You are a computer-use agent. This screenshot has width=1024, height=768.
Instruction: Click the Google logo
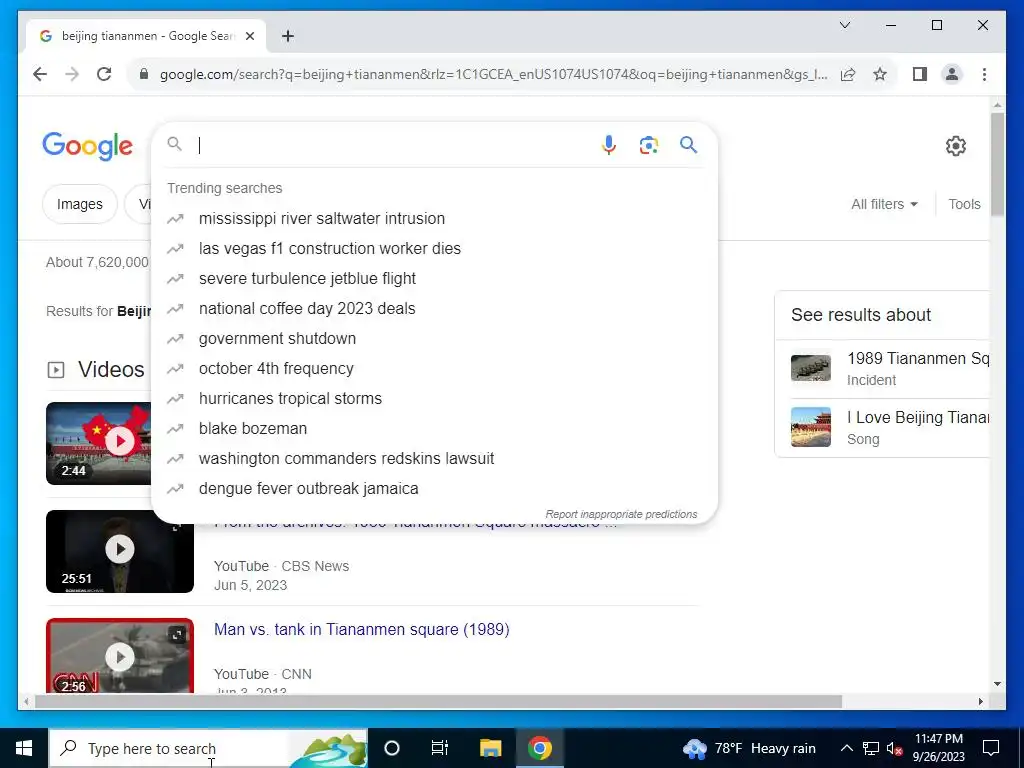tap(88, 146)
